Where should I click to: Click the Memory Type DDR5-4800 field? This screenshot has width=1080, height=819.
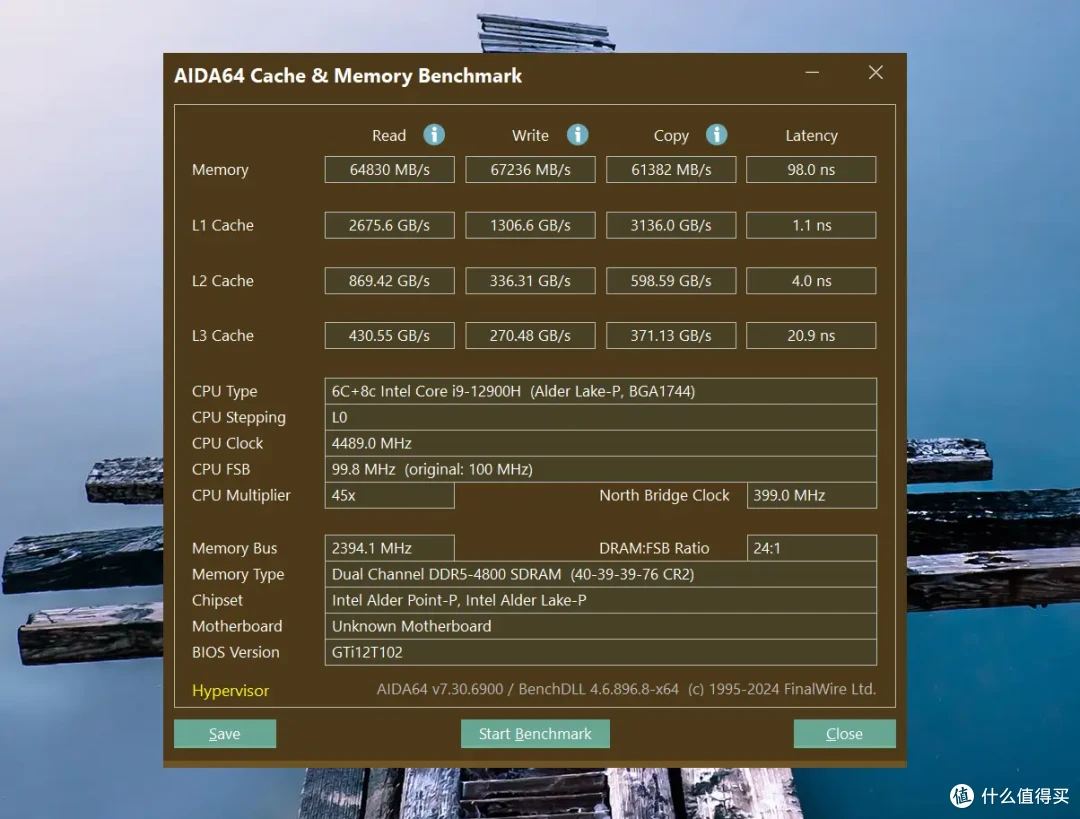click(601, 574)
